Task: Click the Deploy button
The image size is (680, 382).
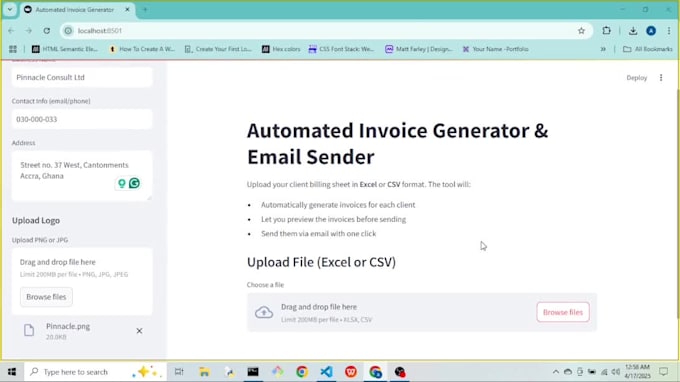Action: coord(636,78)
